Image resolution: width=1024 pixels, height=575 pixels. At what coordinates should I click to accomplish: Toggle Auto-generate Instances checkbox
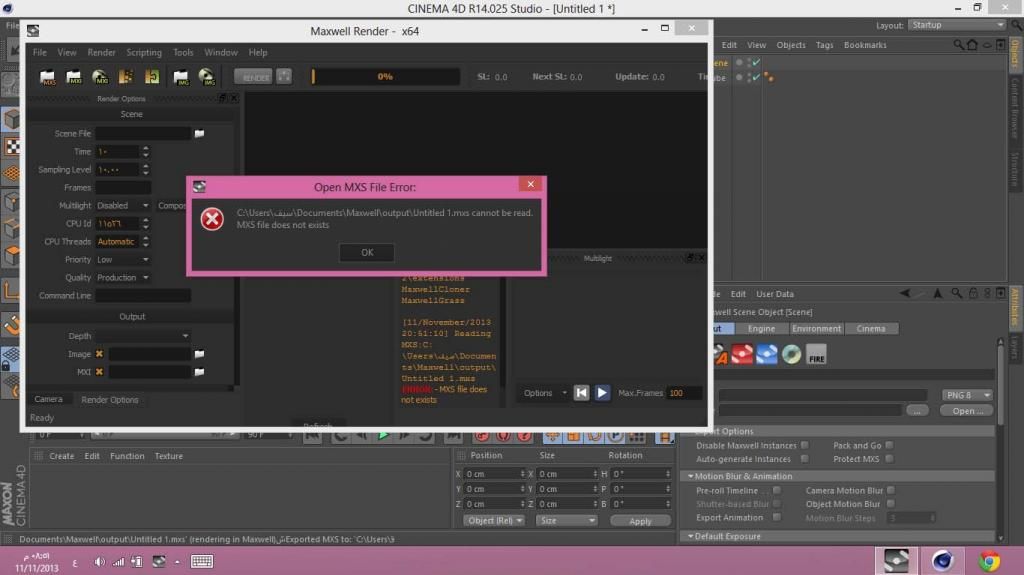click(805, 459)
